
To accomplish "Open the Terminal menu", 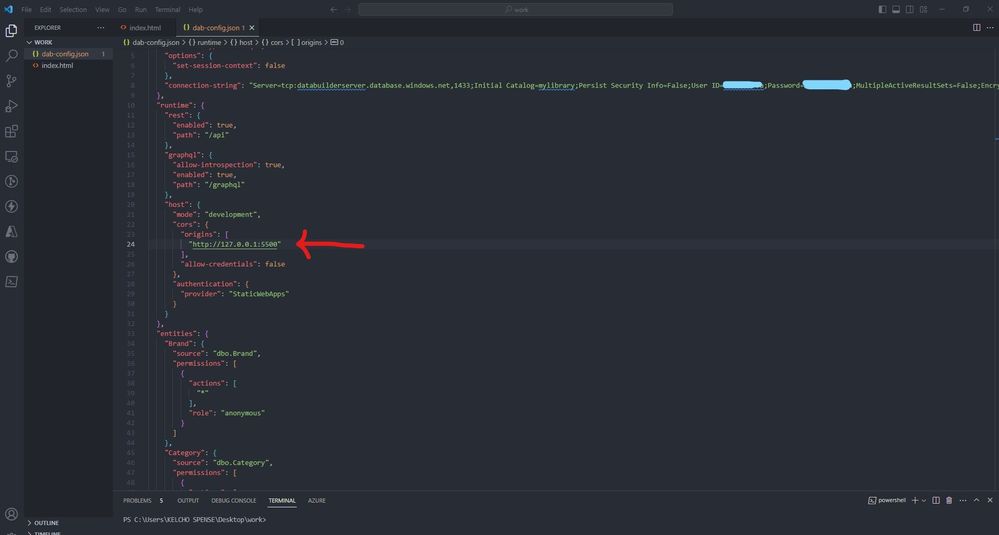I will [168, 10].
